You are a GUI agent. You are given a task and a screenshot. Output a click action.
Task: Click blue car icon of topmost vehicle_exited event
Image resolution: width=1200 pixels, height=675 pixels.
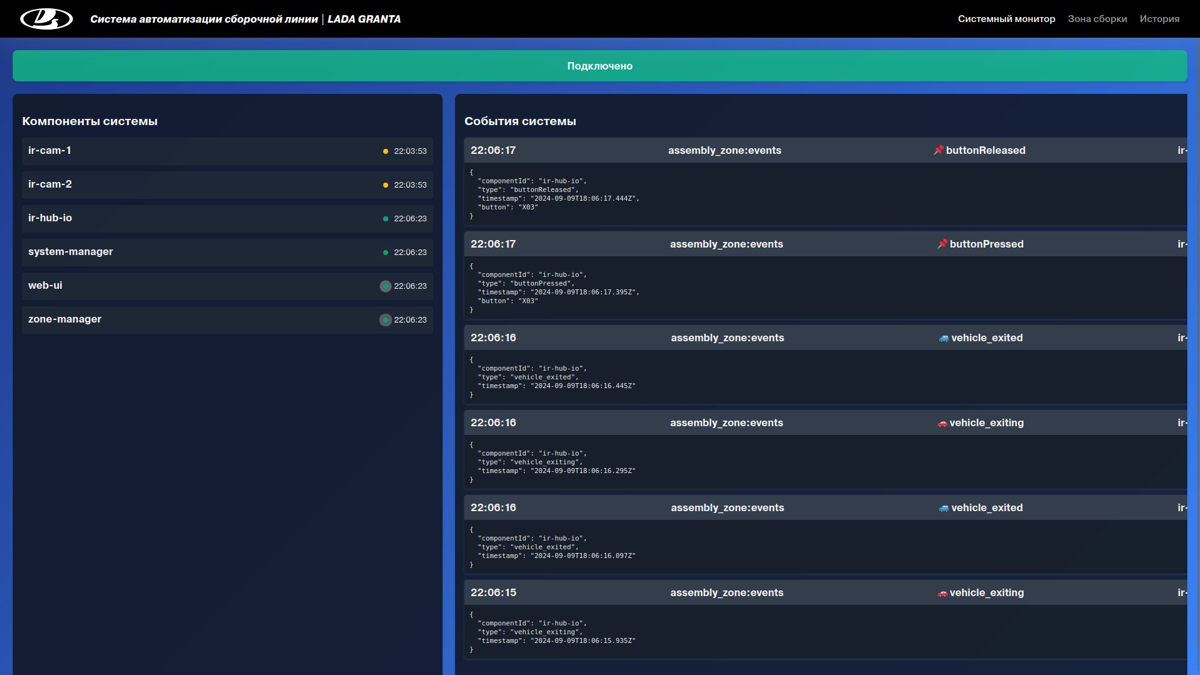[x=943, y=338]
